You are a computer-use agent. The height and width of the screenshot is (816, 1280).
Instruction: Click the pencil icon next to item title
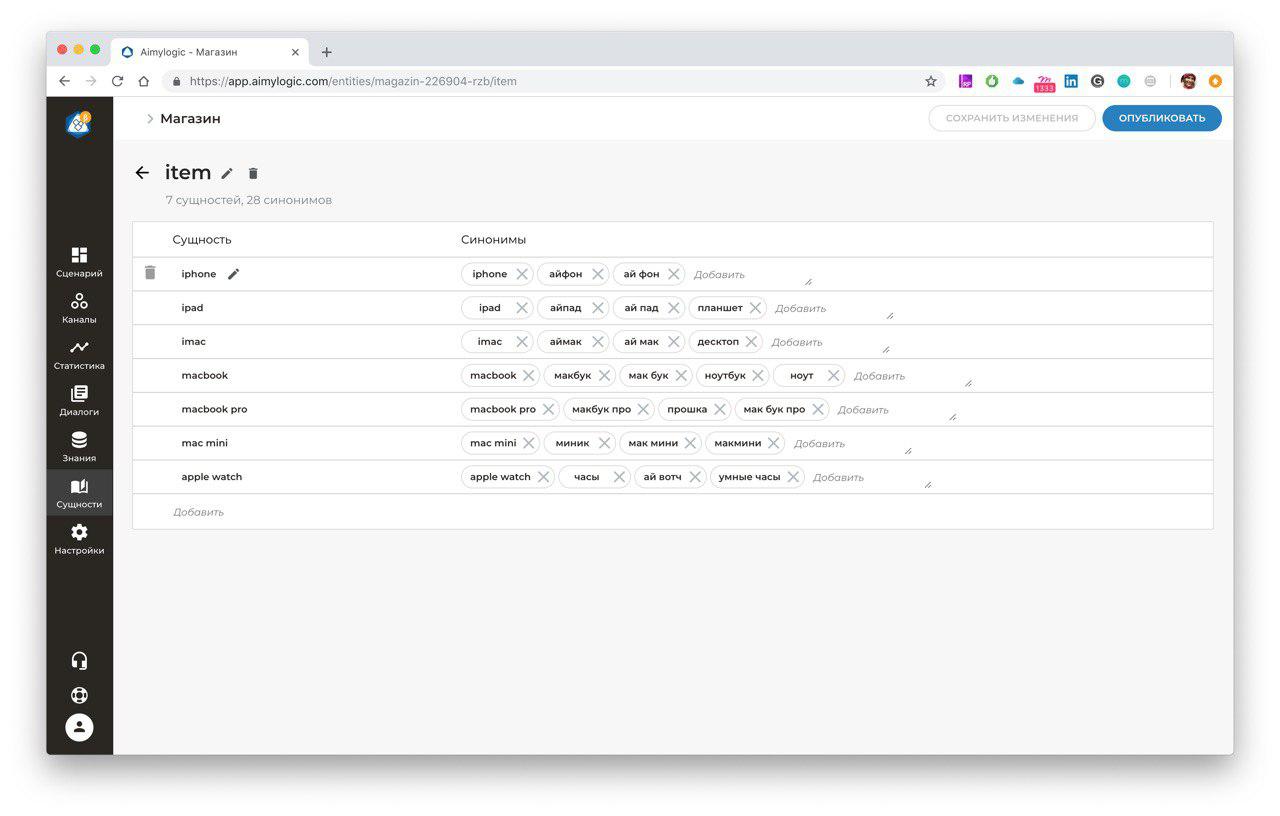tap(227, 173)
